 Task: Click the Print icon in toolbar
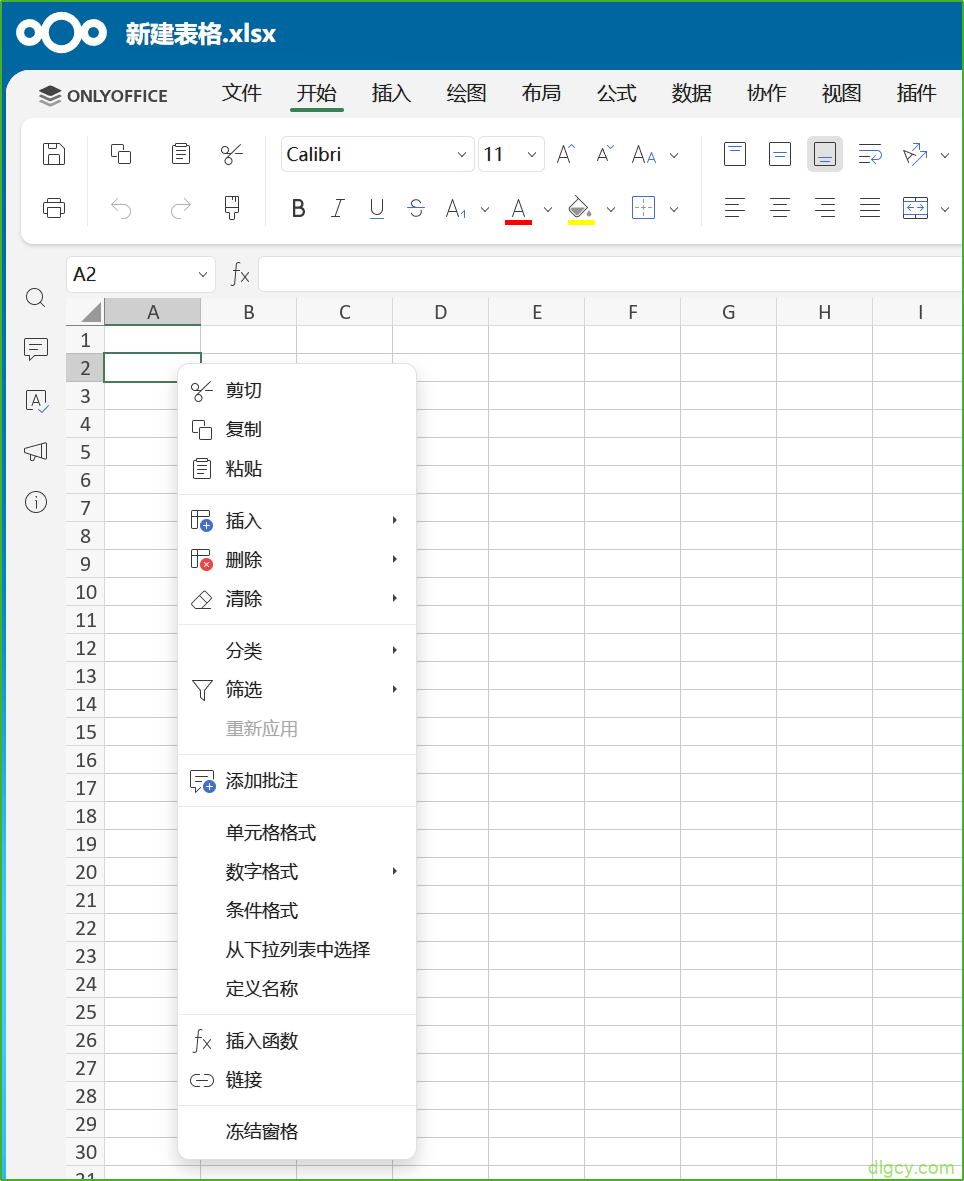[53, 208]
